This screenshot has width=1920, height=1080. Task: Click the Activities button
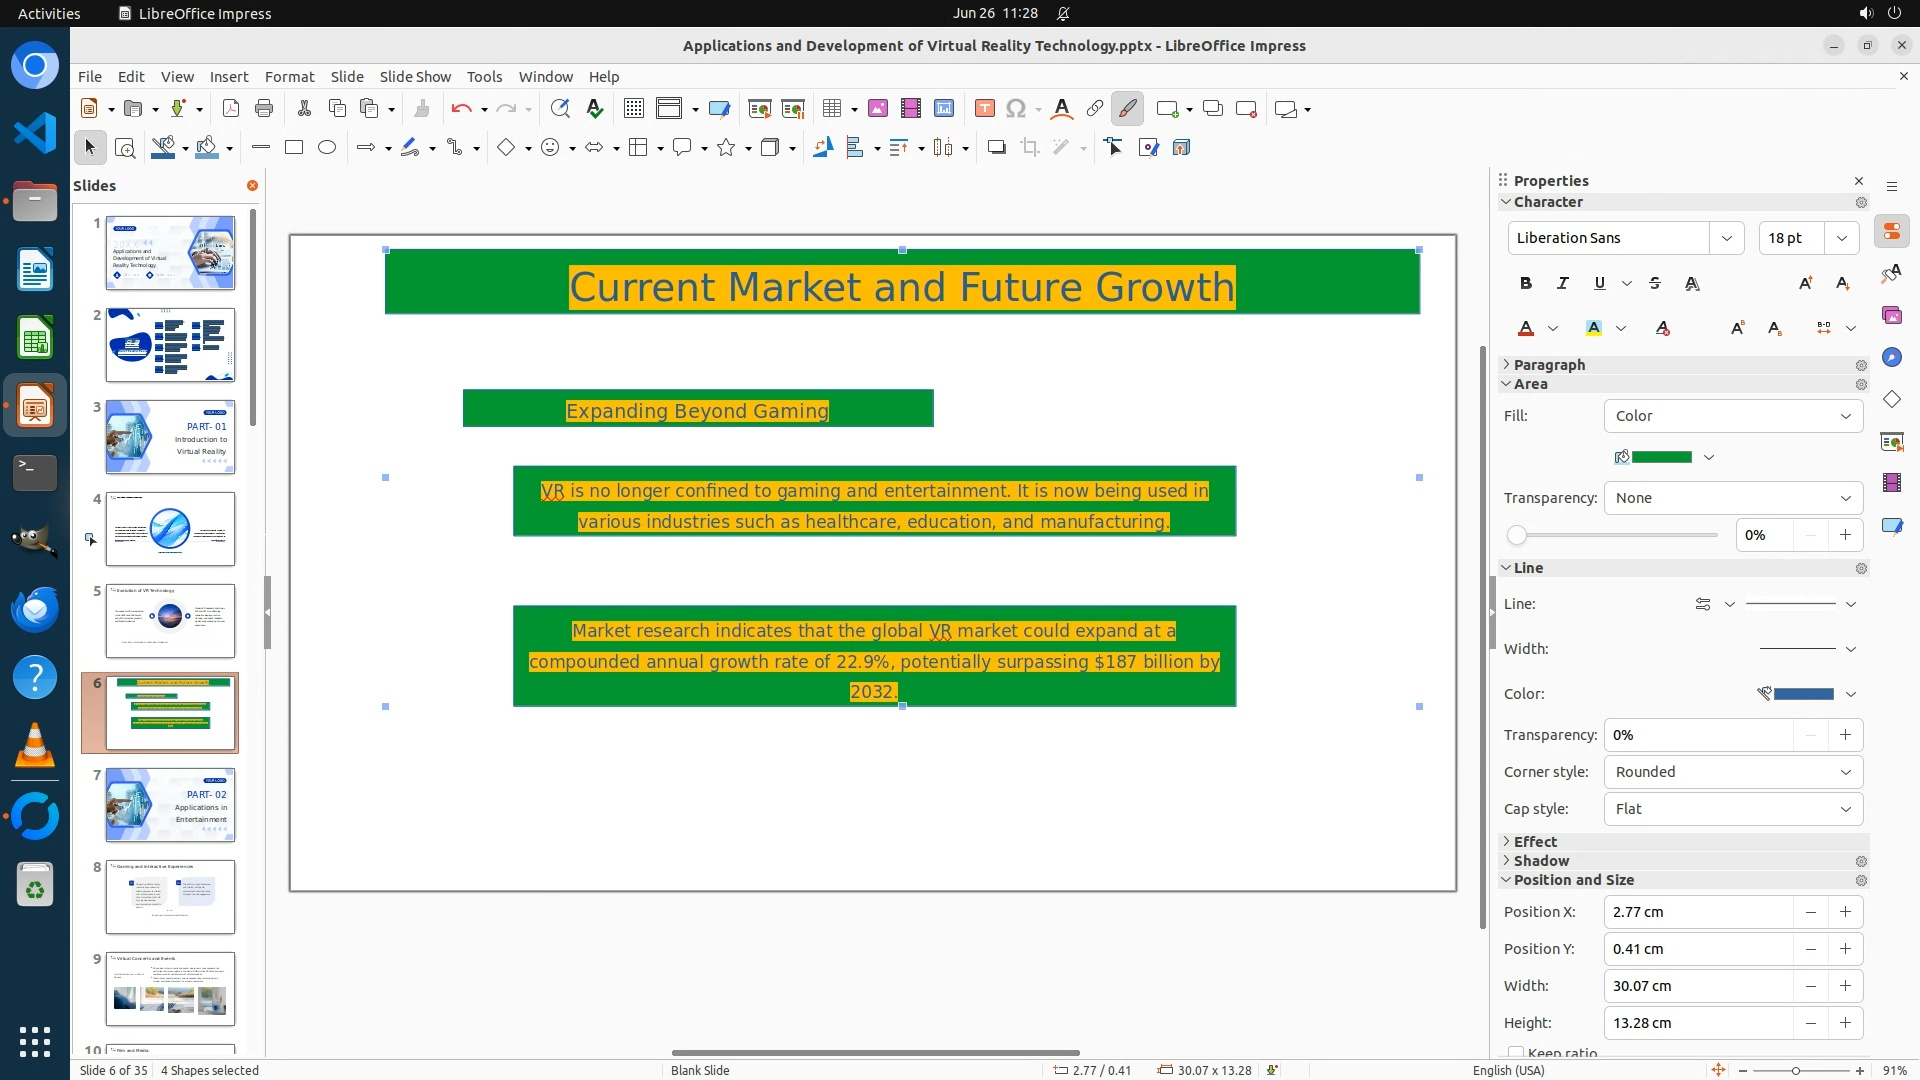[x=49, y=13]
